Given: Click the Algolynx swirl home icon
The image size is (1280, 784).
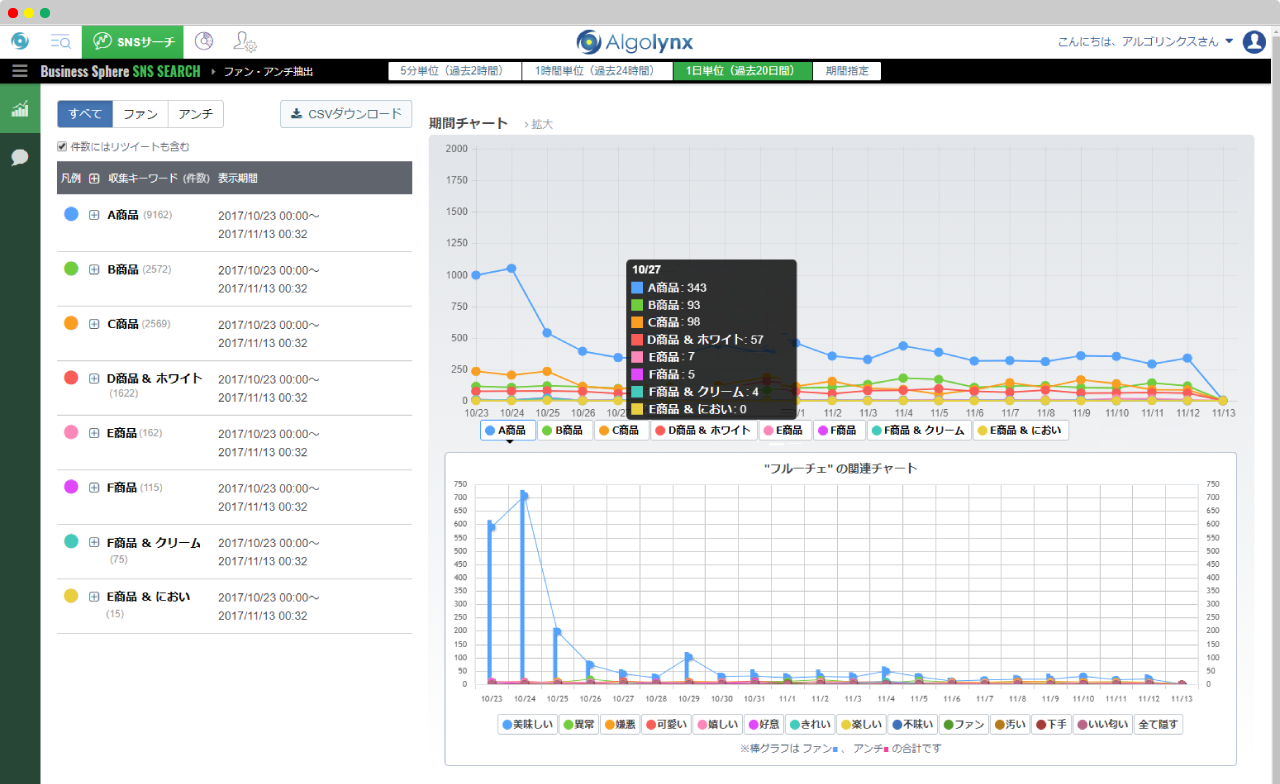Looking at the screenshot, I should point(20,41).
